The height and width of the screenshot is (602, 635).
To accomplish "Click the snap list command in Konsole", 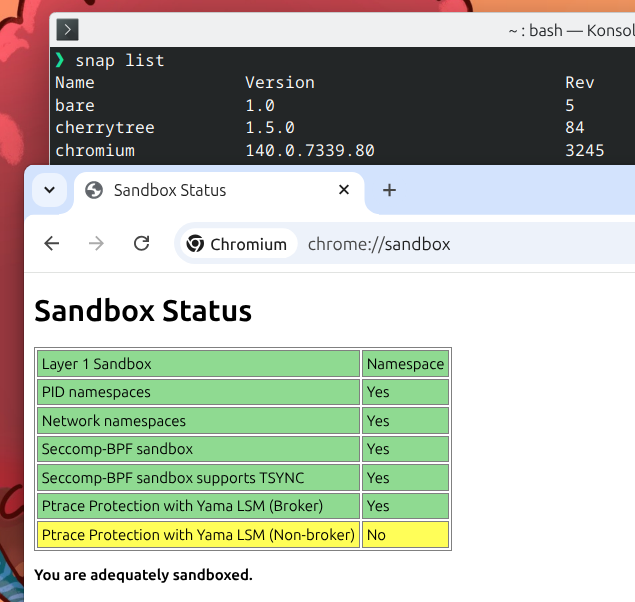I will tap(120, 61).
